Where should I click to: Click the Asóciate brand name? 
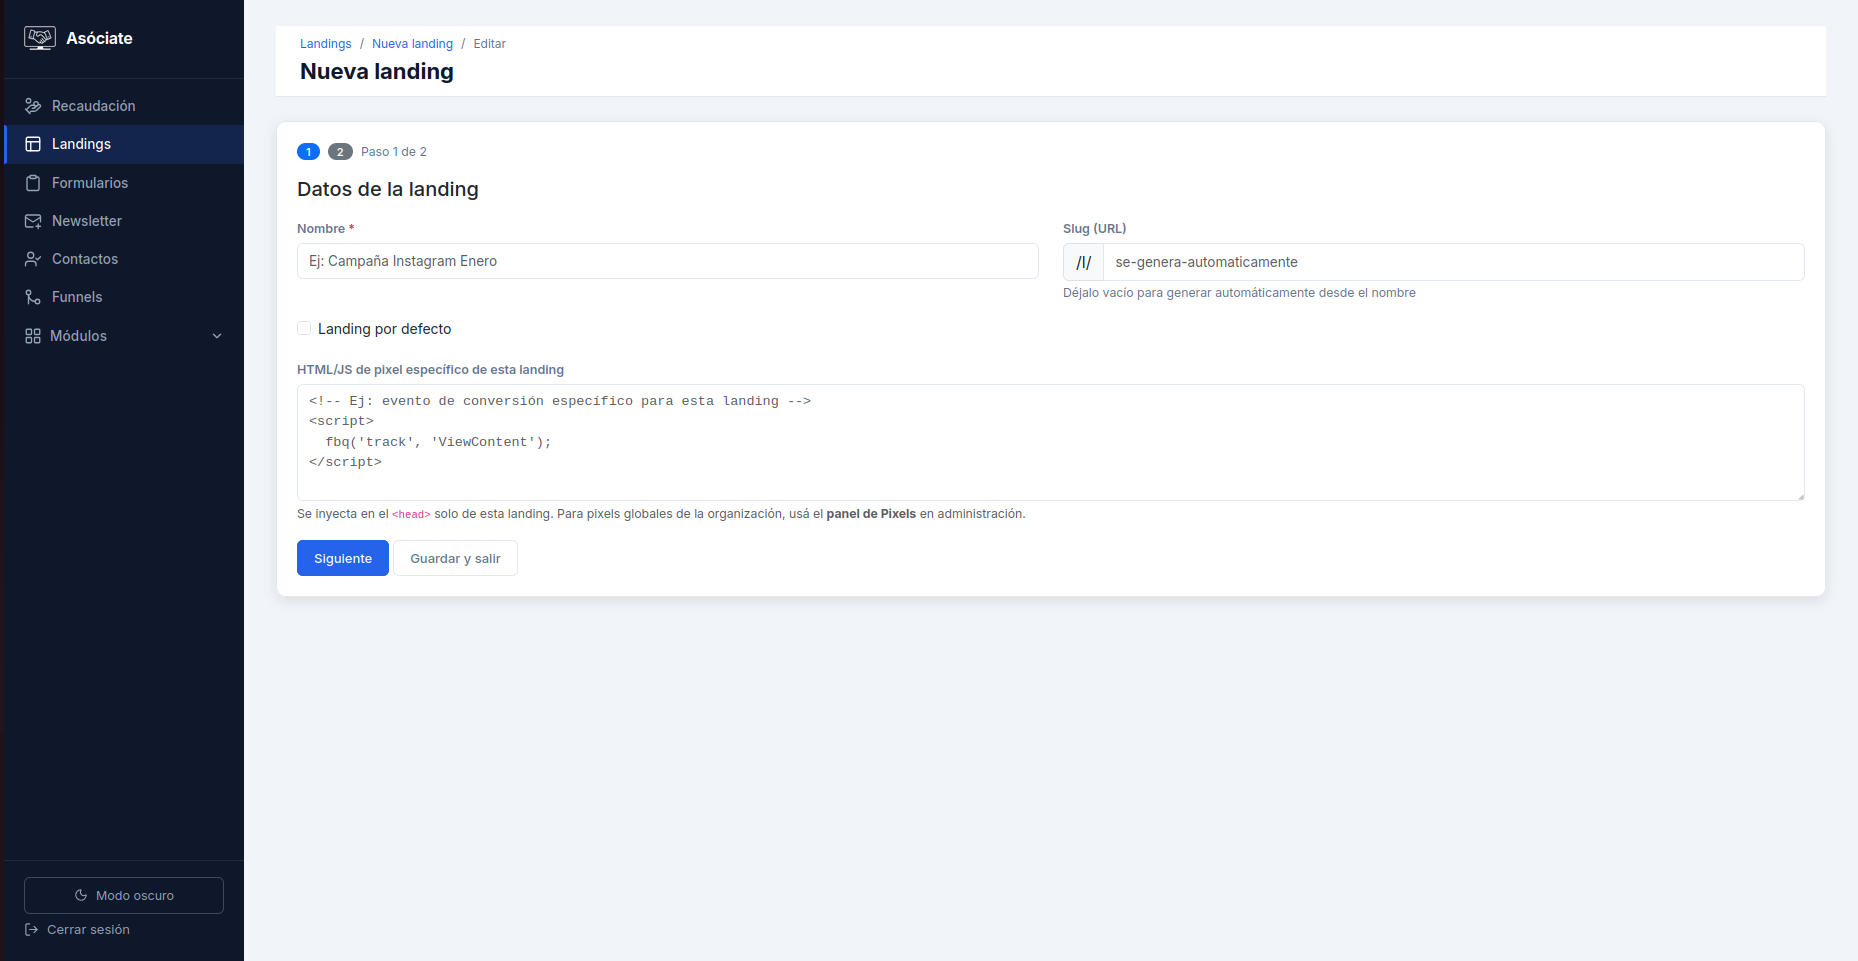(x=99, y=38)
